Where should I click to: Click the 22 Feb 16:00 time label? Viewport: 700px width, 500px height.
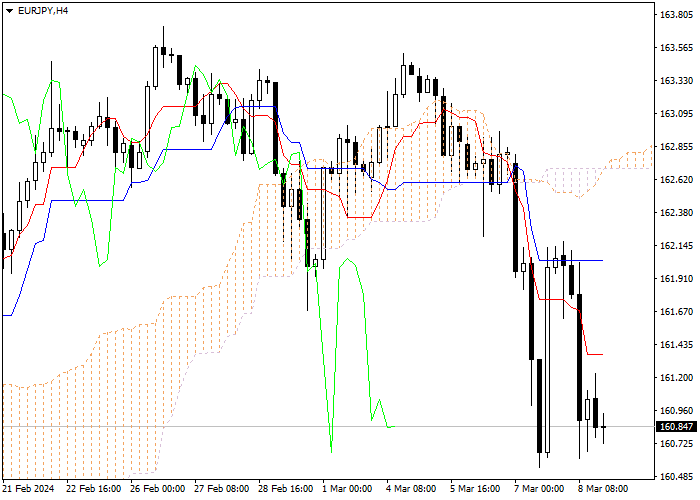point(93,489)
